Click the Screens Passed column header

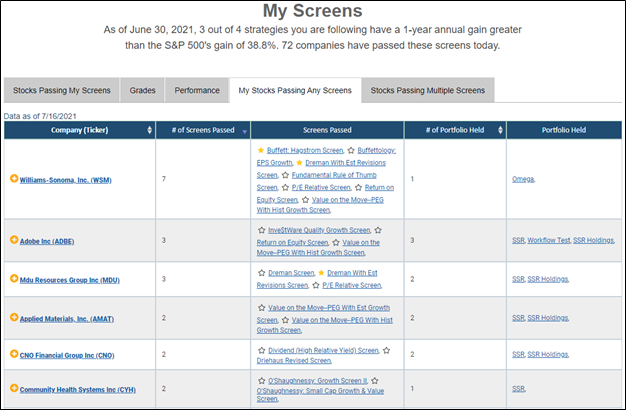pos(327,130)
